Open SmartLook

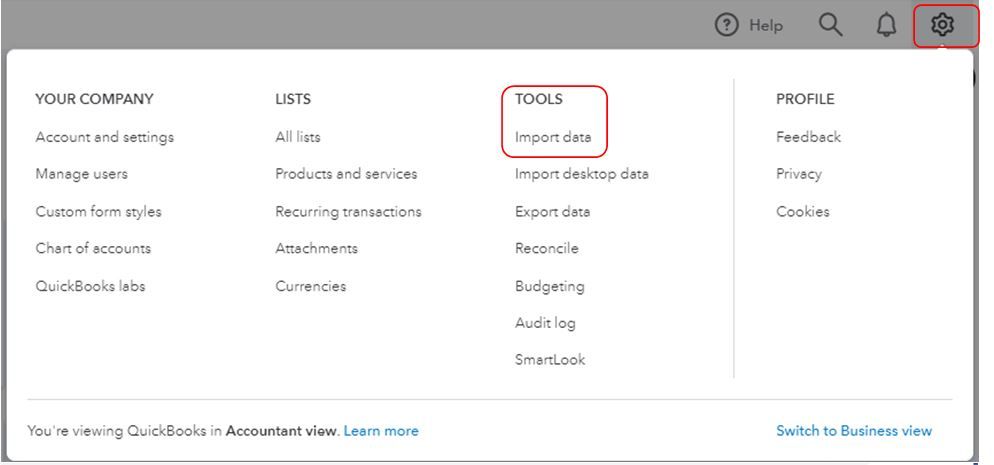[x=550, y=360]
